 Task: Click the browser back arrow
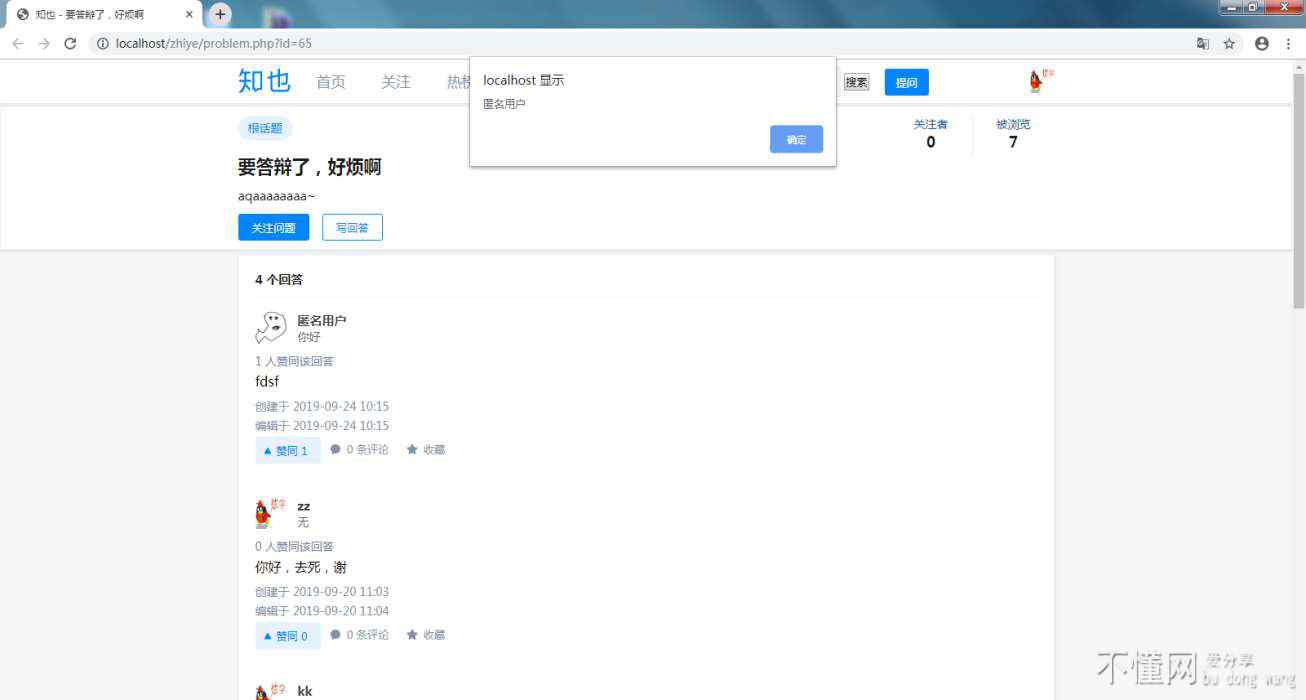pos(18,44)
